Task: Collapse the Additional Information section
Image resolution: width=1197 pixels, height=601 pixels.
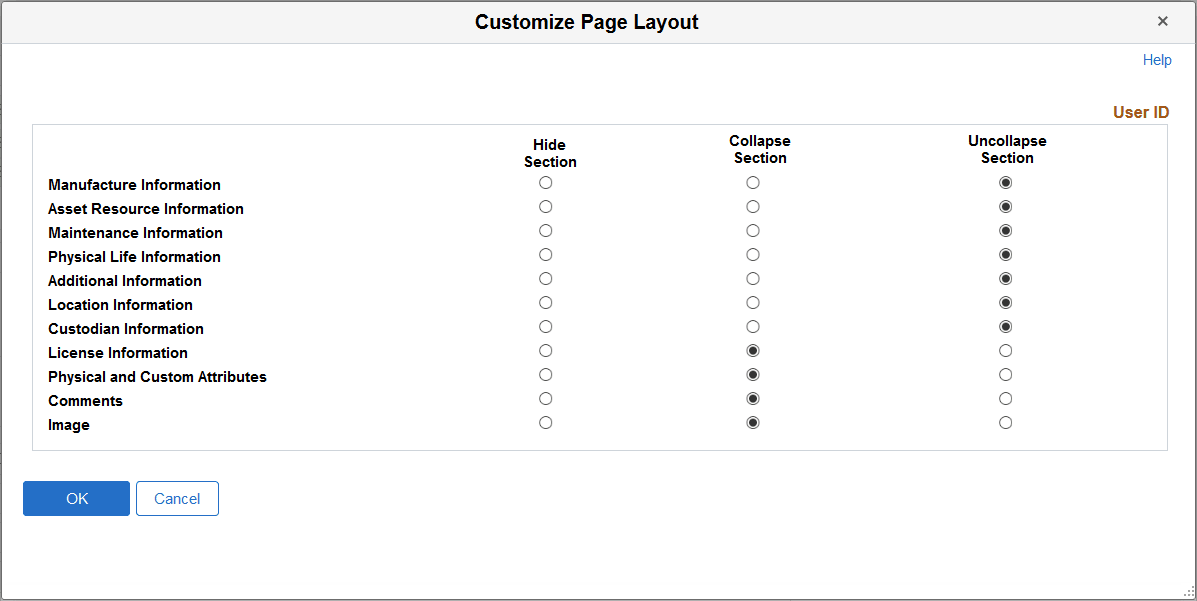Action: pos(753,278)
